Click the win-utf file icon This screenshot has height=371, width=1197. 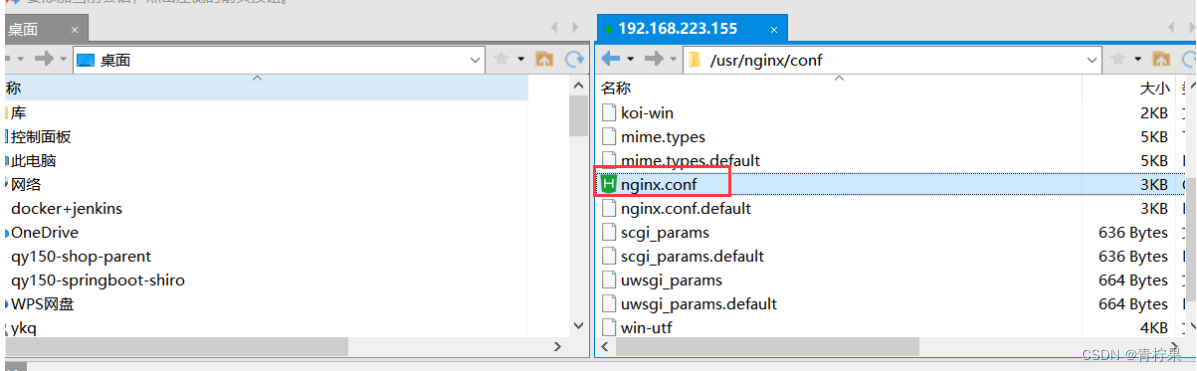tap(608, 328)
